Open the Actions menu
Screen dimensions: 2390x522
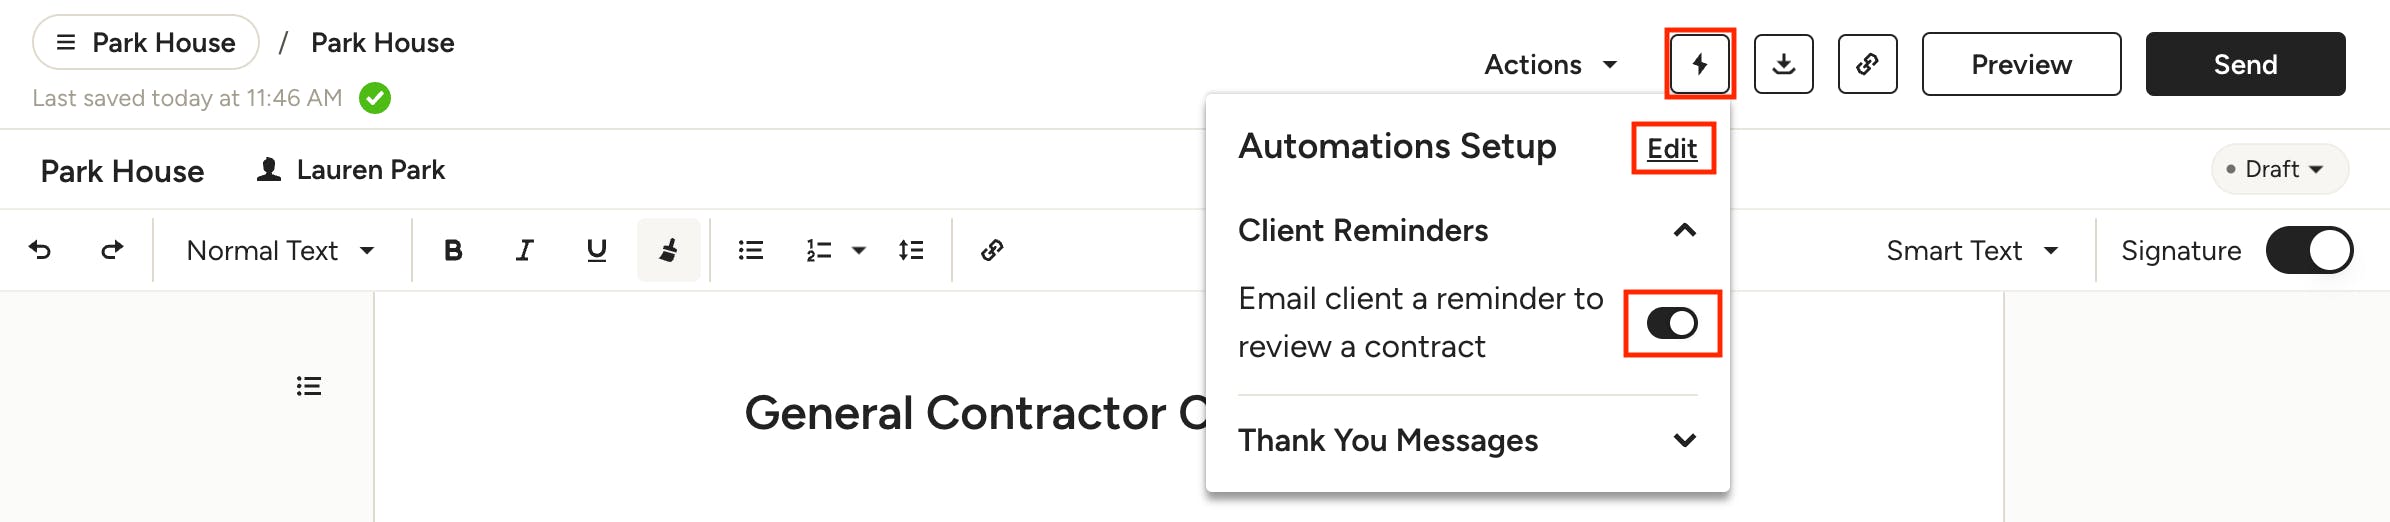(x=1550, y=64)
